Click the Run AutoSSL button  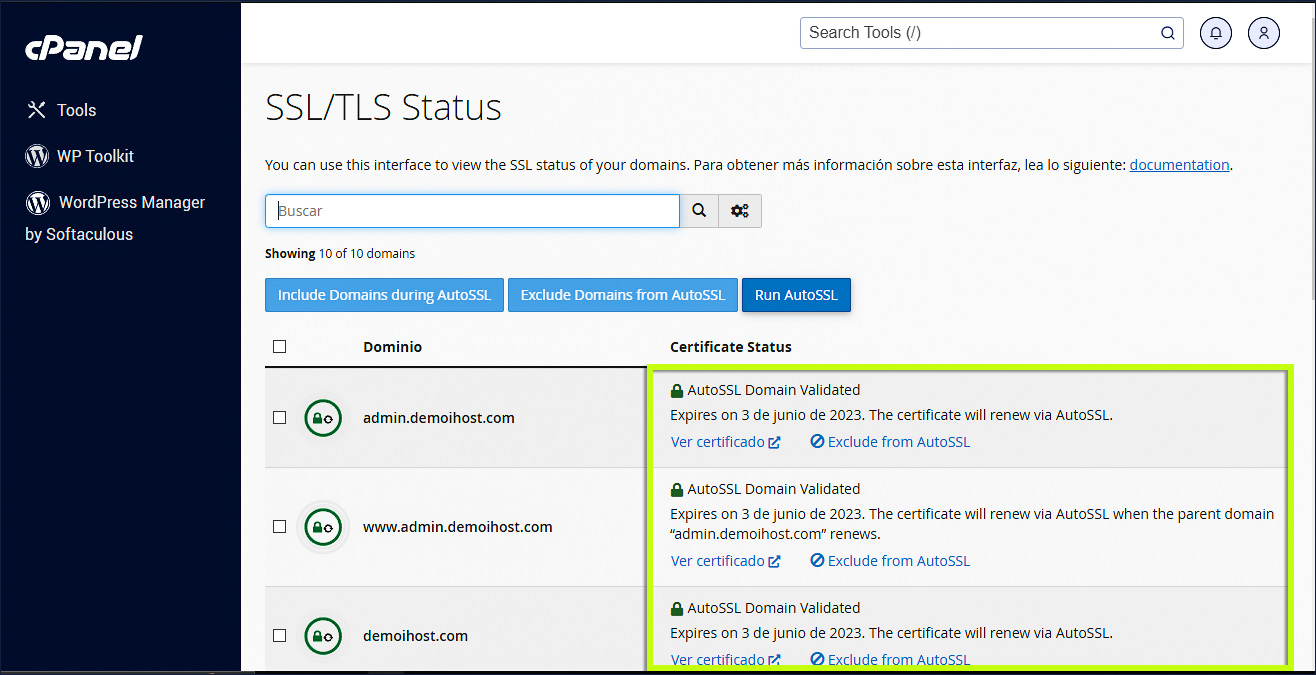(x=796, y=295)
